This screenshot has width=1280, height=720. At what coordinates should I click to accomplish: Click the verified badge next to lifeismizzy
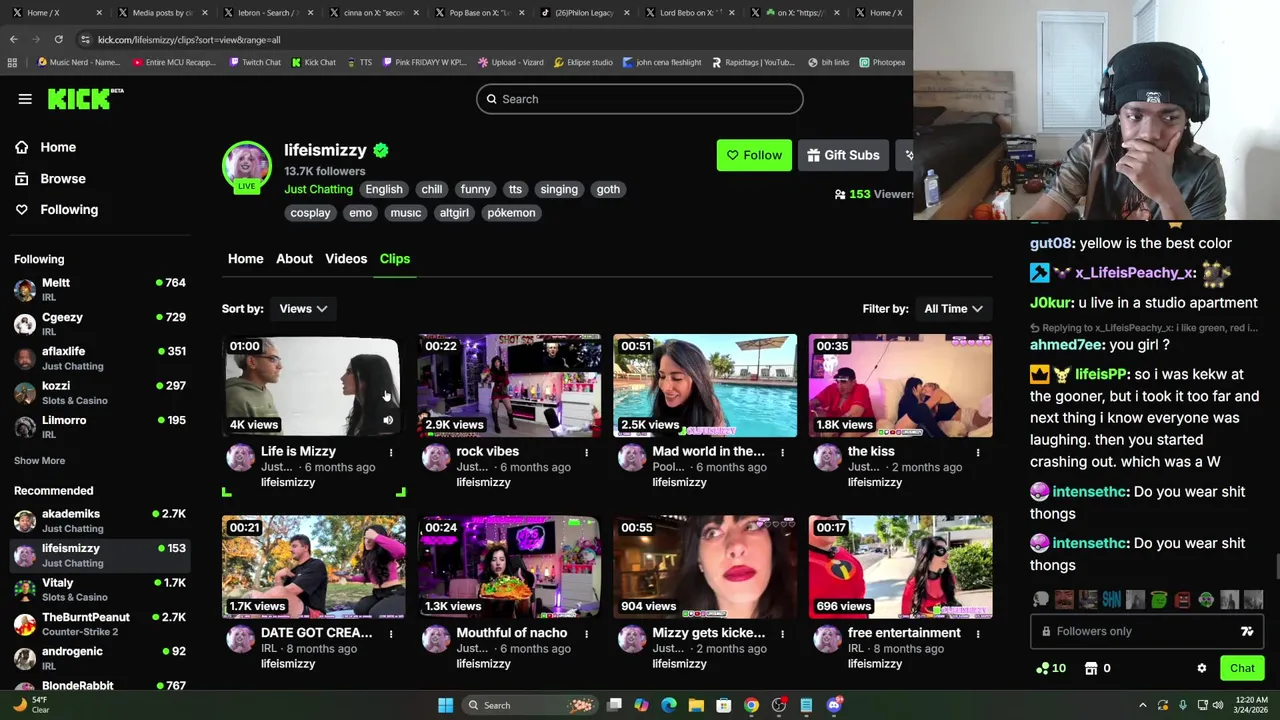coord(381,150)
